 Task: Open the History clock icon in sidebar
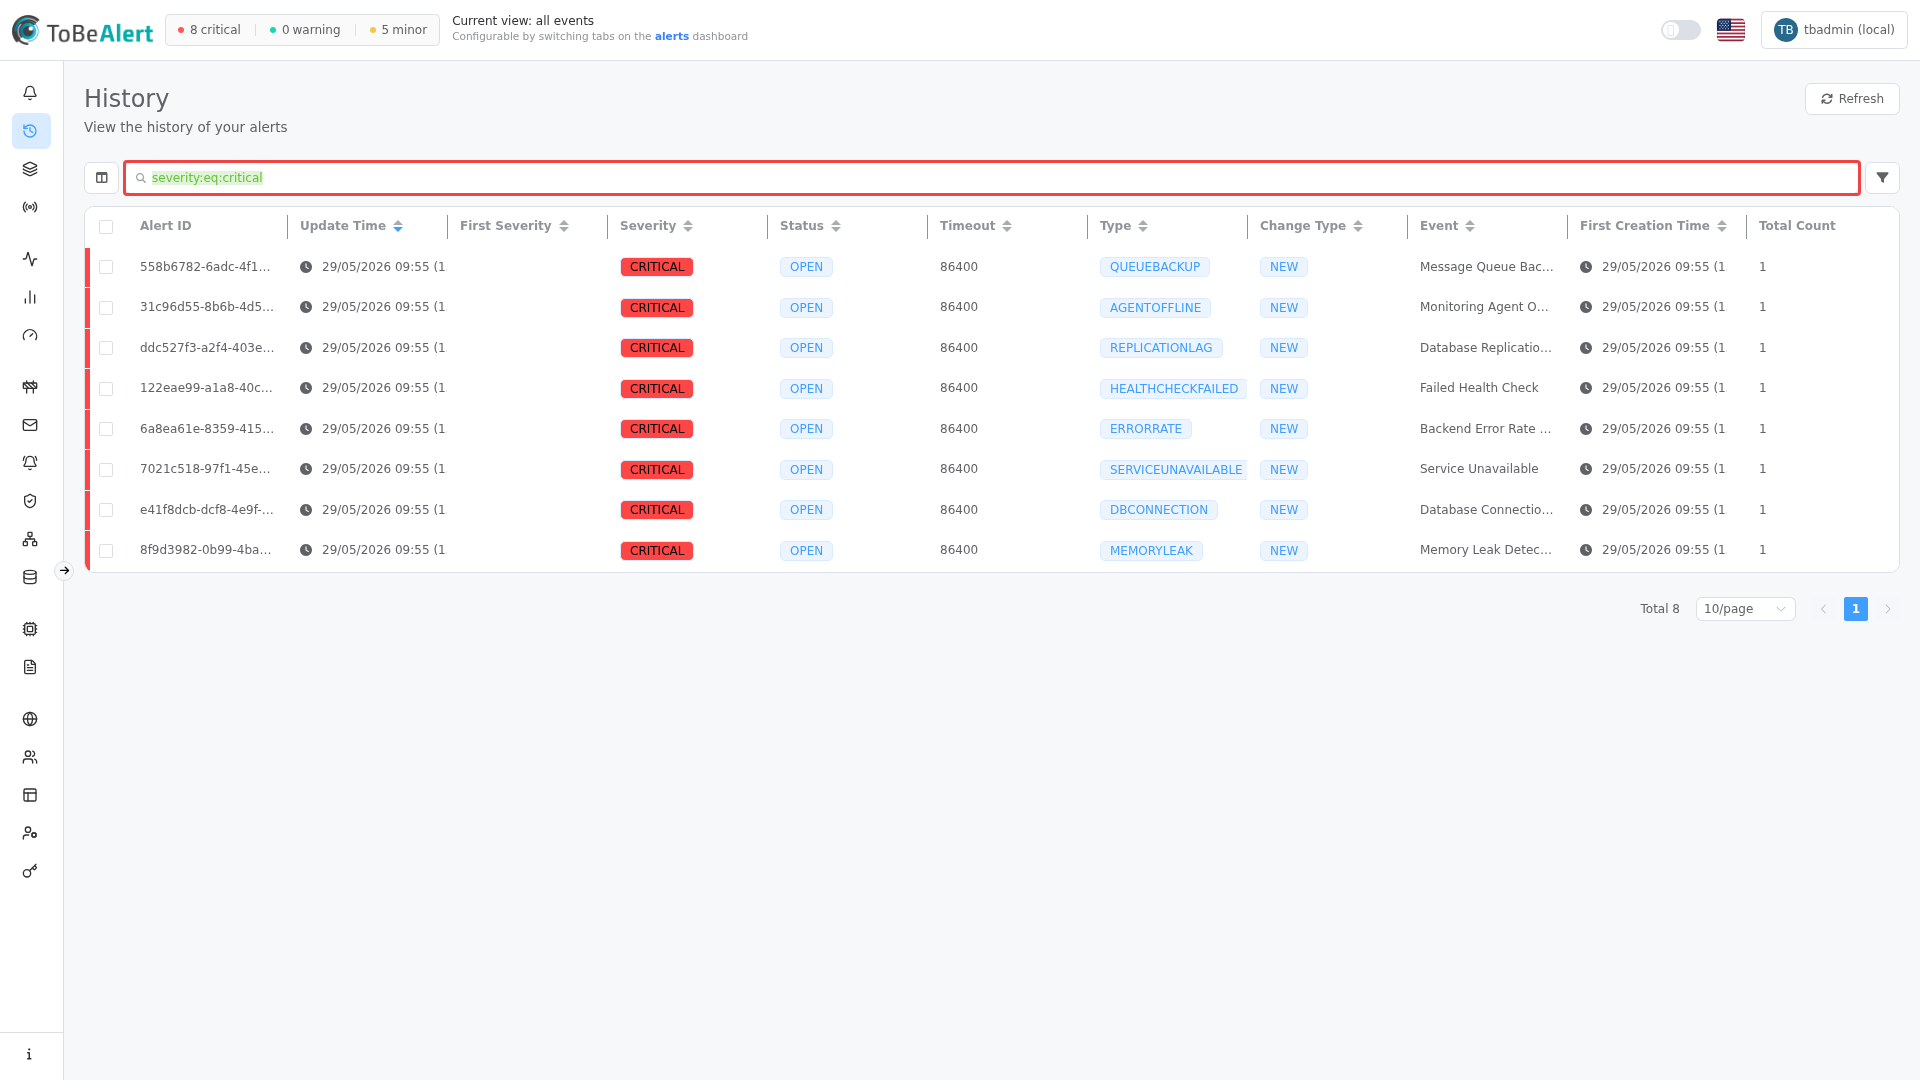click(30, 131)
